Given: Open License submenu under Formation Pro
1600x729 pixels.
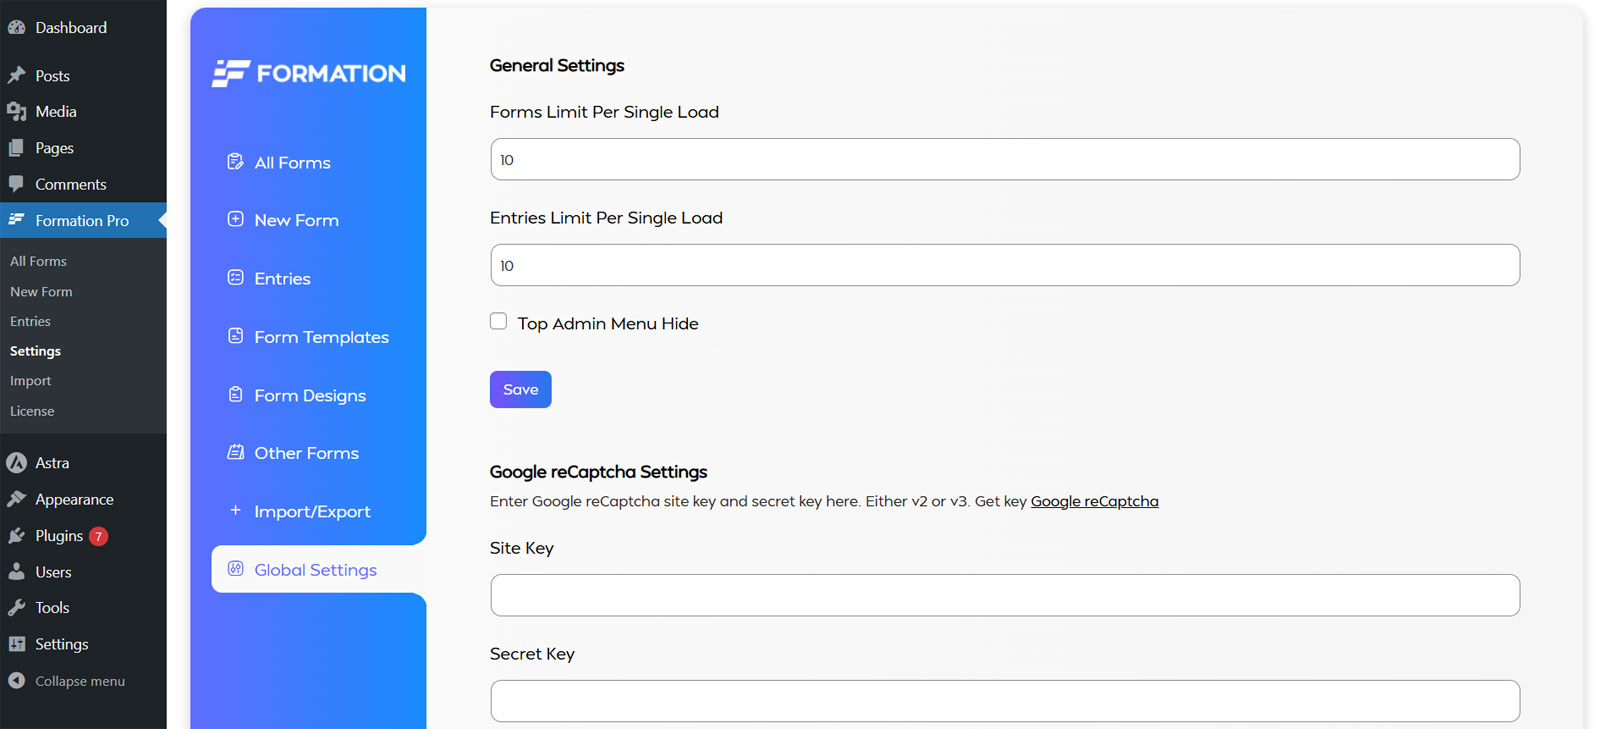Looking at the screenshot, I should [x=32, y=411].
